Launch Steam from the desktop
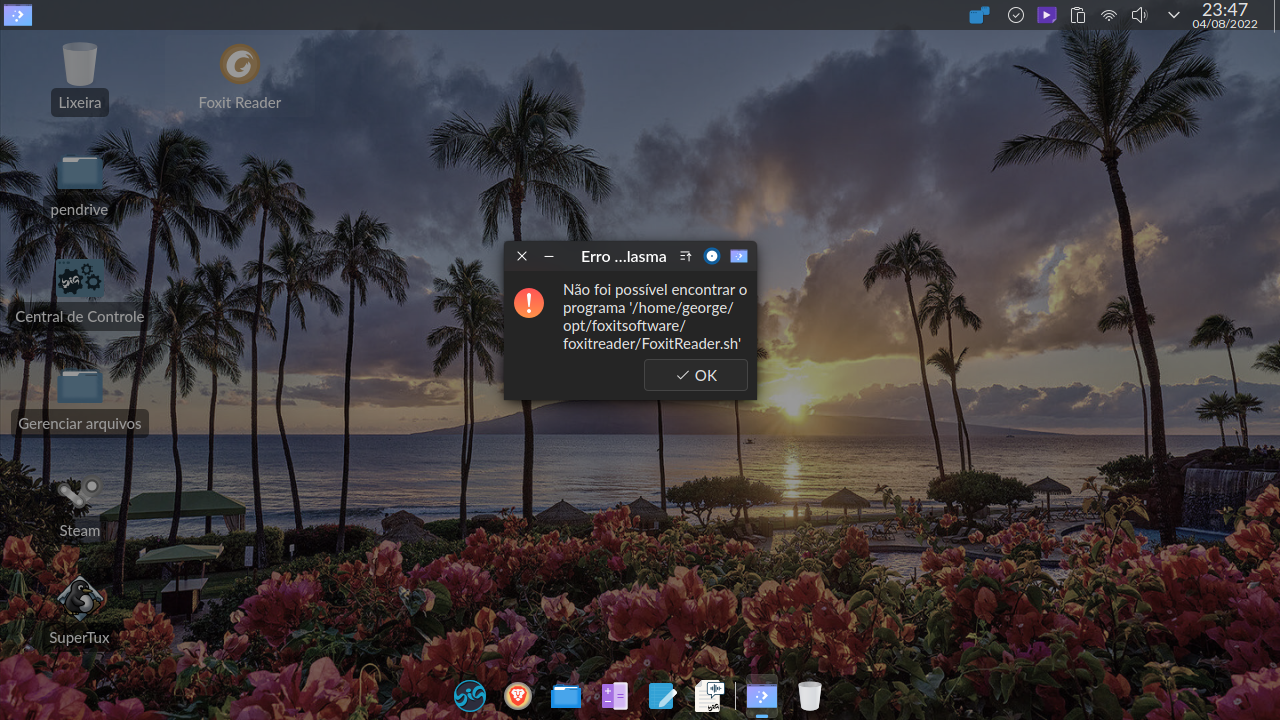Viewport: 1280px width, 720px height. (x=80, y=496)
